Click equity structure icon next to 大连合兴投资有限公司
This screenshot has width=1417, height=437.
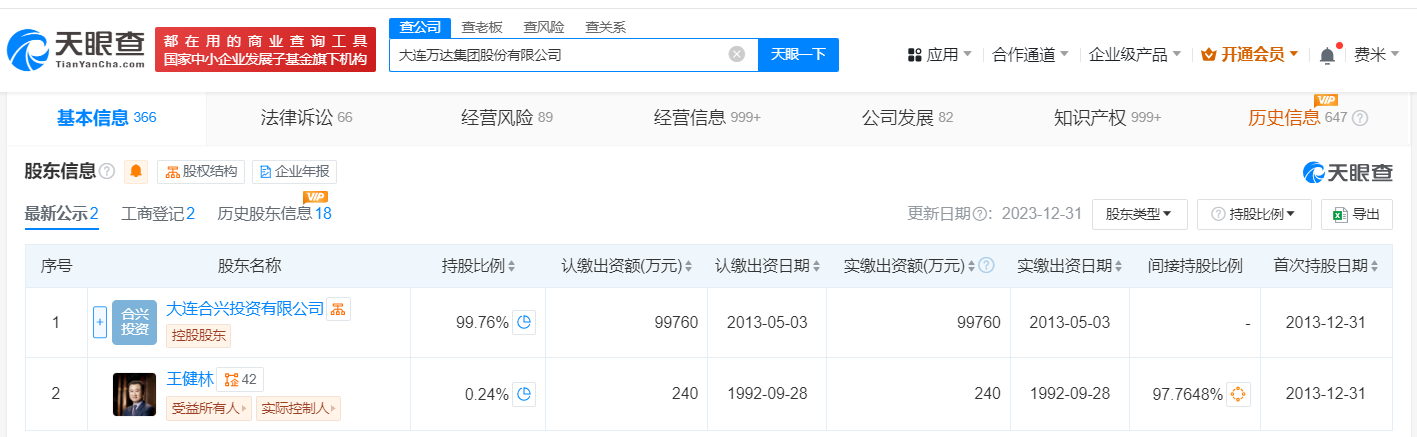click(x=339, y=309)
